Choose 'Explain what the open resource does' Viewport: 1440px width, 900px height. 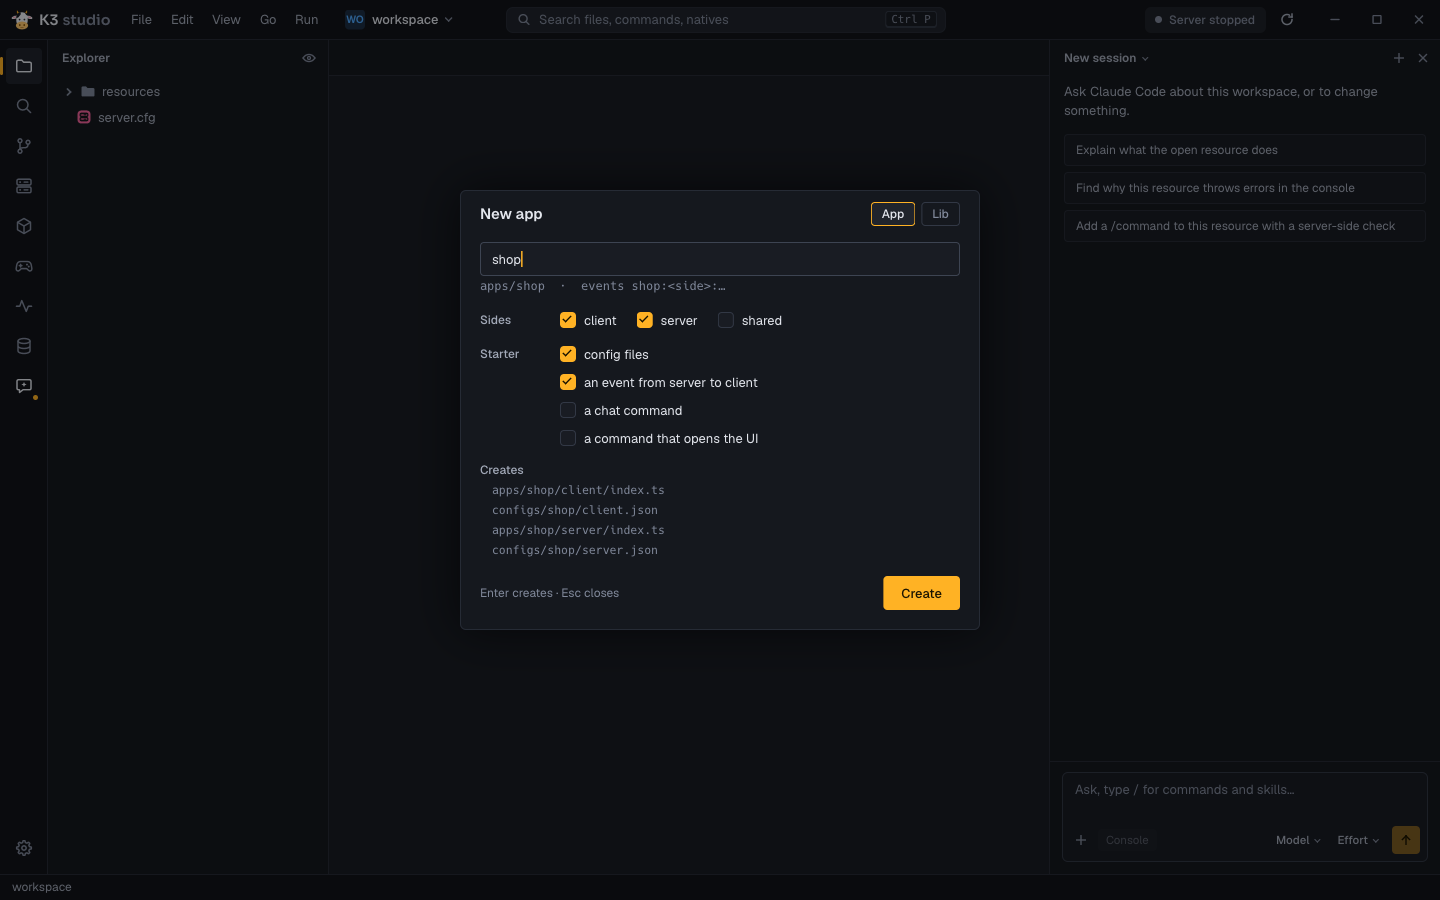point(1245,150)
